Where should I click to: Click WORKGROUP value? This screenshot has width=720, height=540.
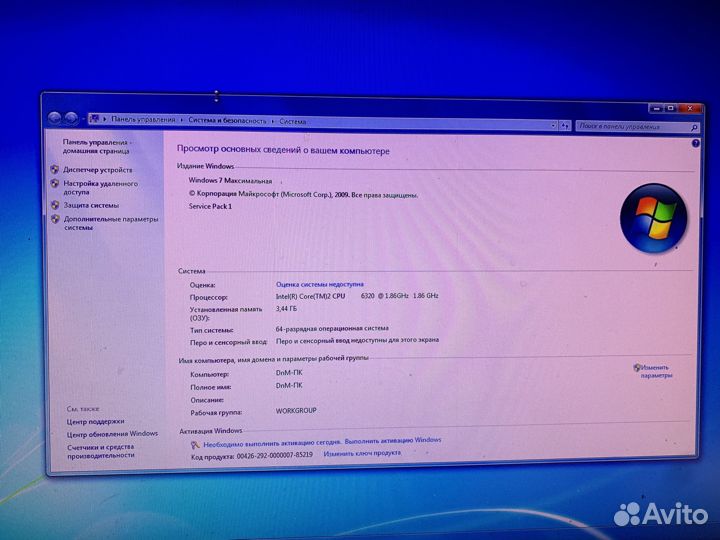296,410
